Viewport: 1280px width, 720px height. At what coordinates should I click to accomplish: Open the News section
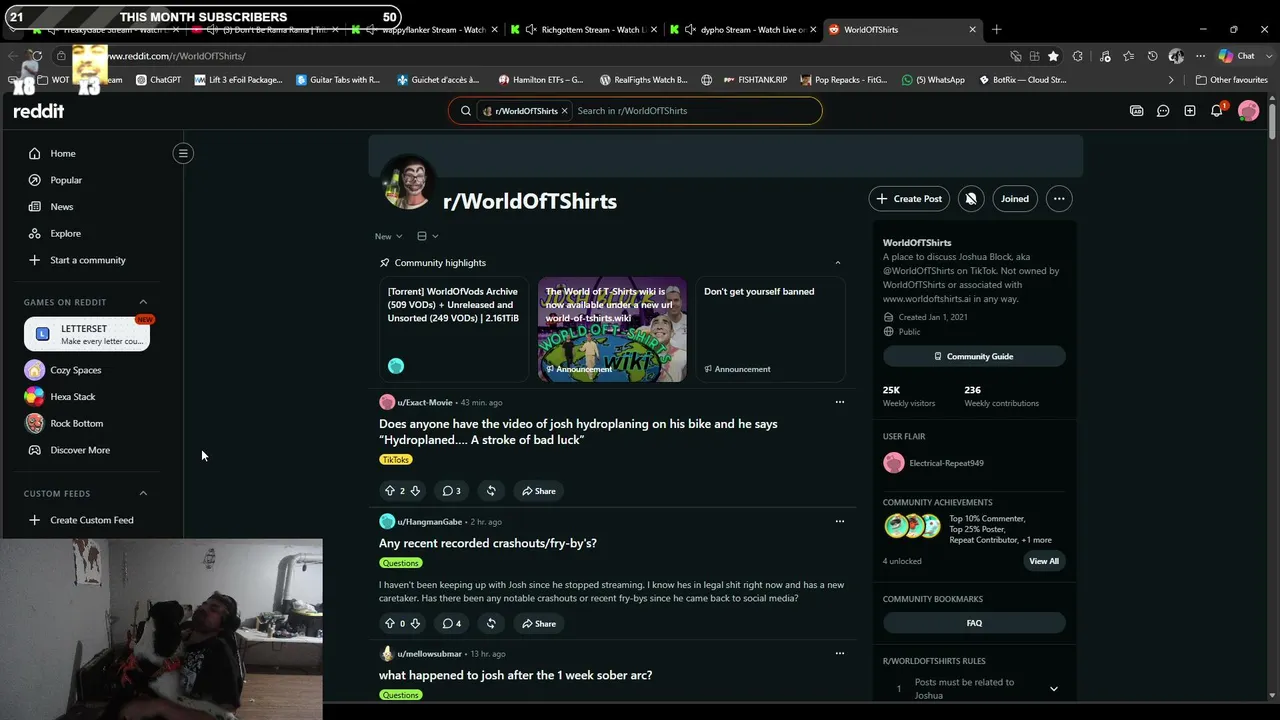point(61,207)
